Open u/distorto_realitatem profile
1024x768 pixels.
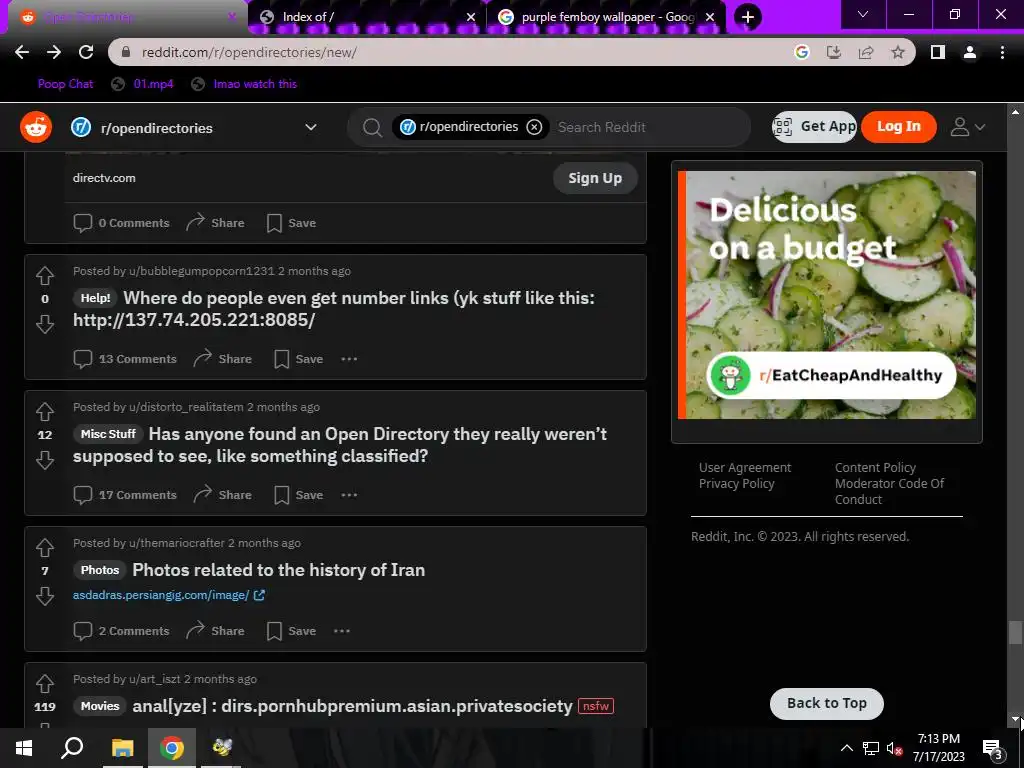(x=186, y=407)
